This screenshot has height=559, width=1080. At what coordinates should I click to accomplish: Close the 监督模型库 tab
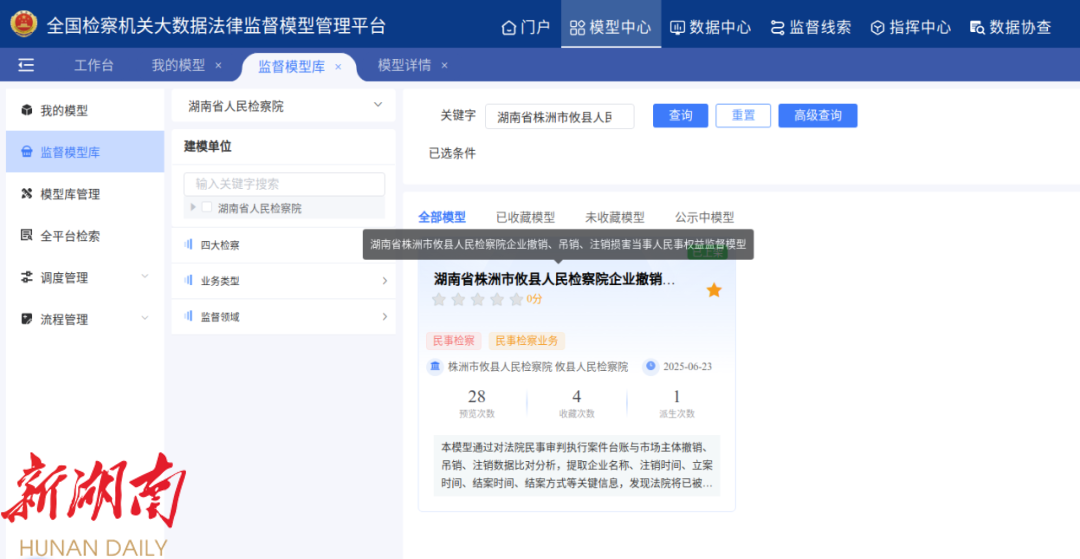[x=338, y=66]
